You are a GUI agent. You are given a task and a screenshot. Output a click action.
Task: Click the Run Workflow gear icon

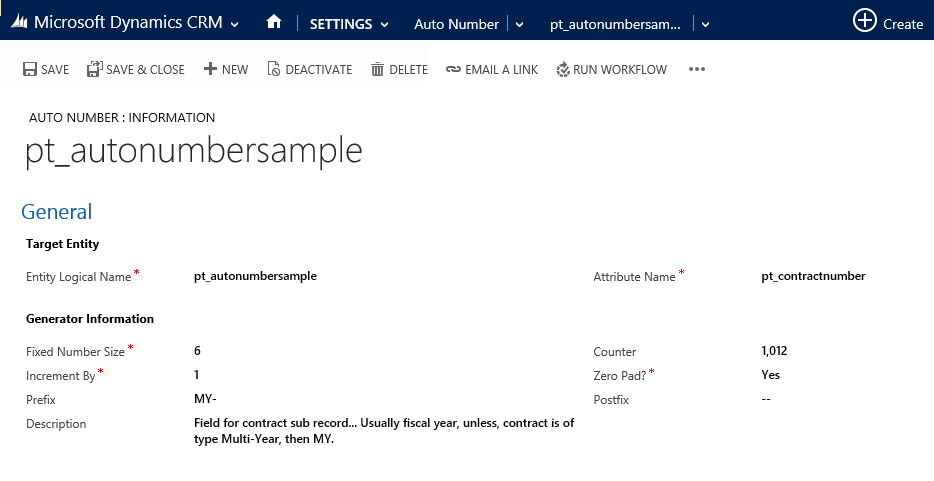pos(563,70)
